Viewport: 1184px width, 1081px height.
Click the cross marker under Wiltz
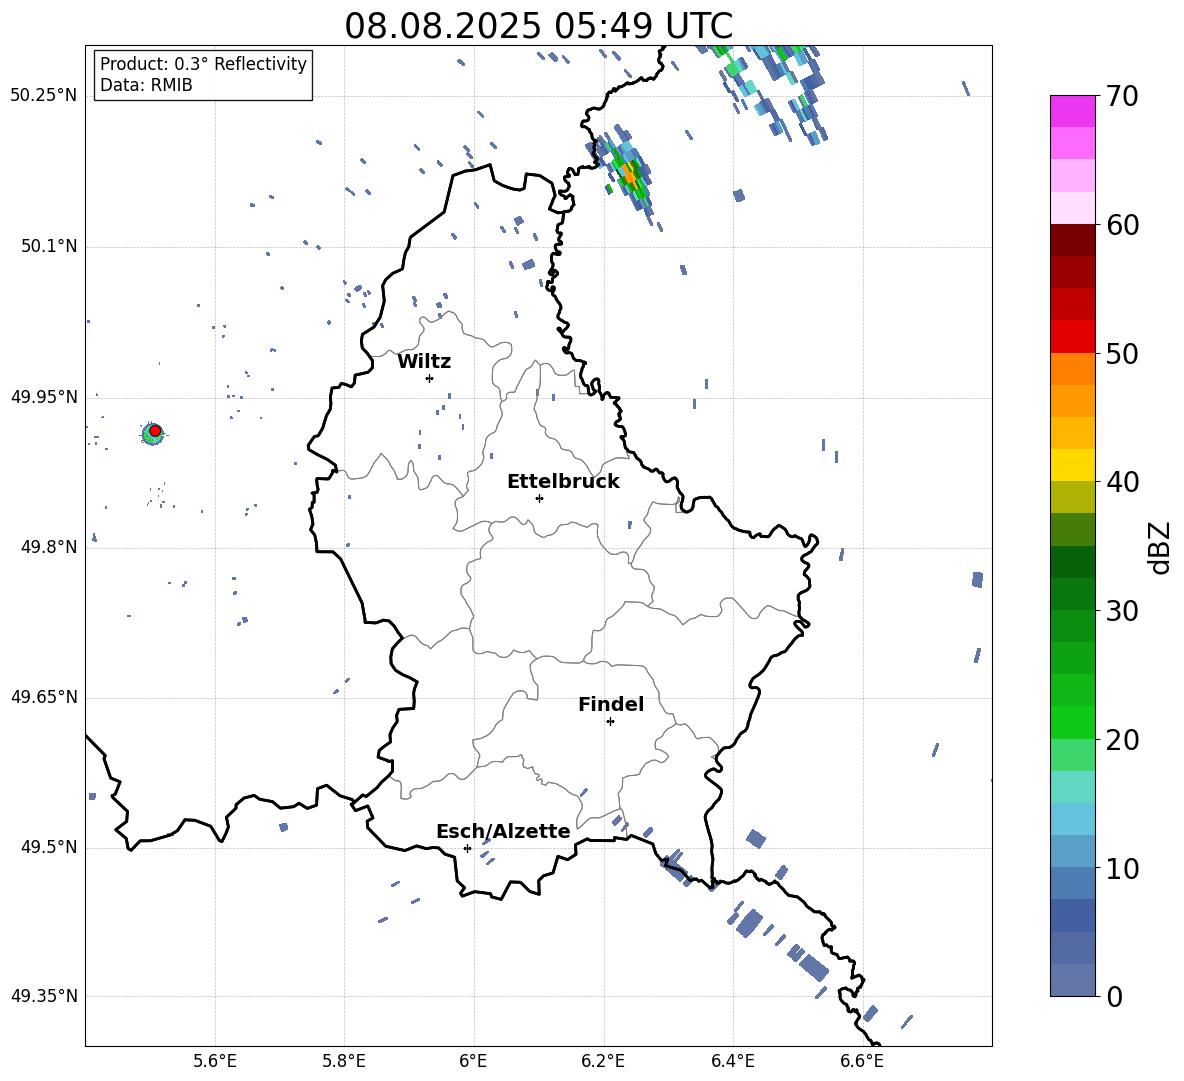pos(429,378)
